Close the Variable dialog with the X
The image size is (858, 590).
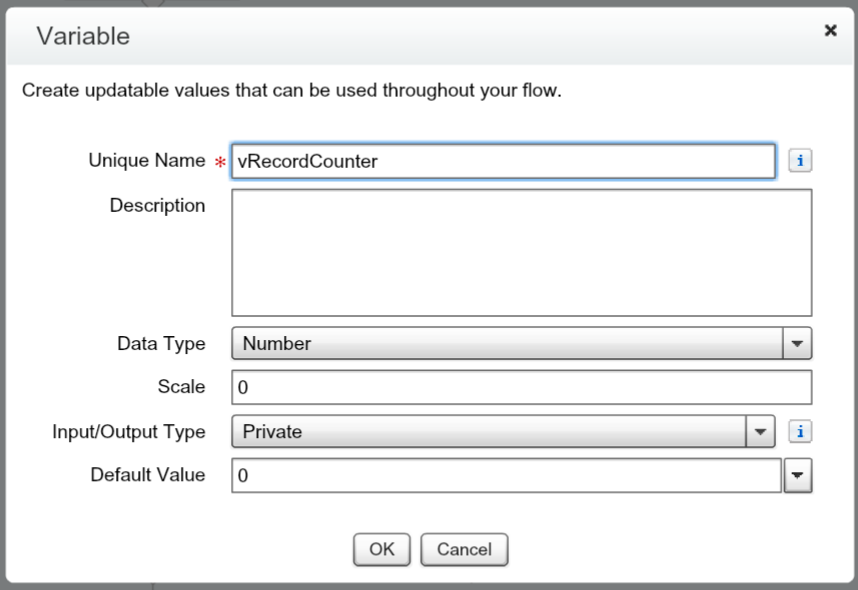[x=830, y=30]
